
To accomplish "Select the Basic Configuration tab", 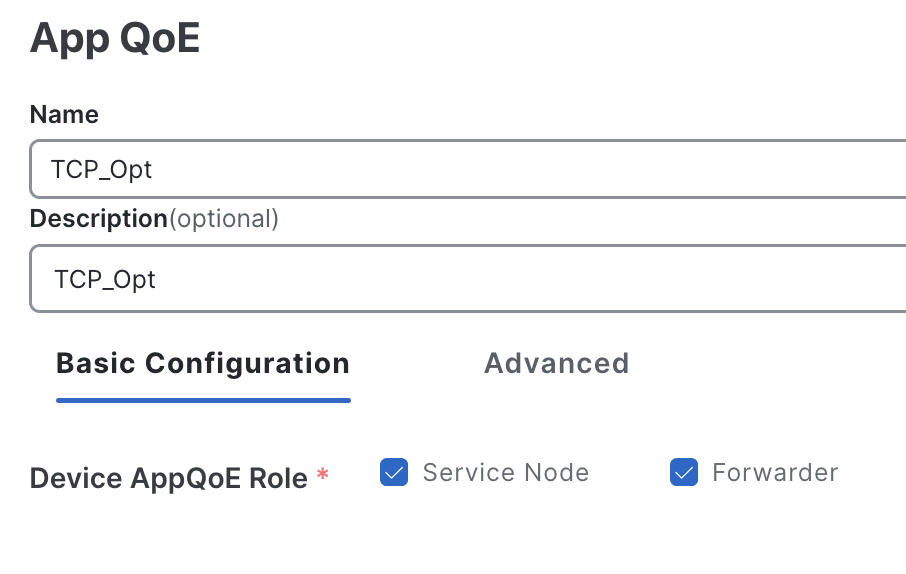I will point(203,363).
